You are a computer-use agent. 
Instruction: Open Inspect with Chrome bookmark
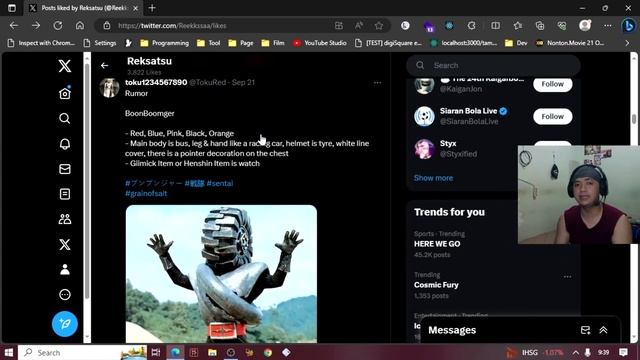pyautogui.click(x=41, y=43)
